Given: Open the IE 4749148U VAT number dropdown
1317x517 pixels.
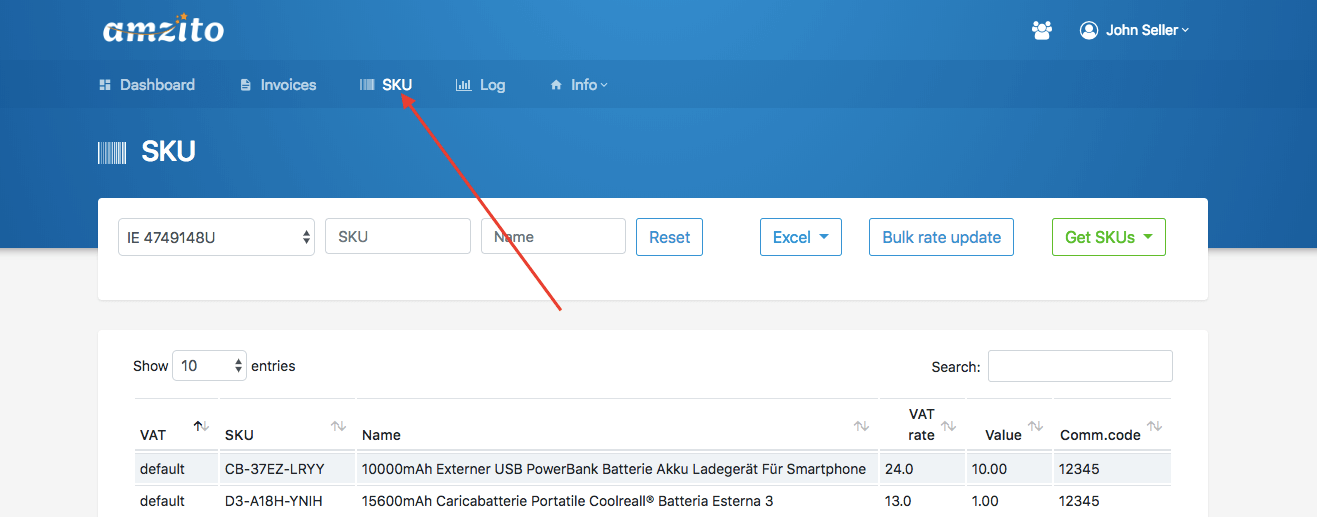Looking at the screenshot, I should (216, 237).
